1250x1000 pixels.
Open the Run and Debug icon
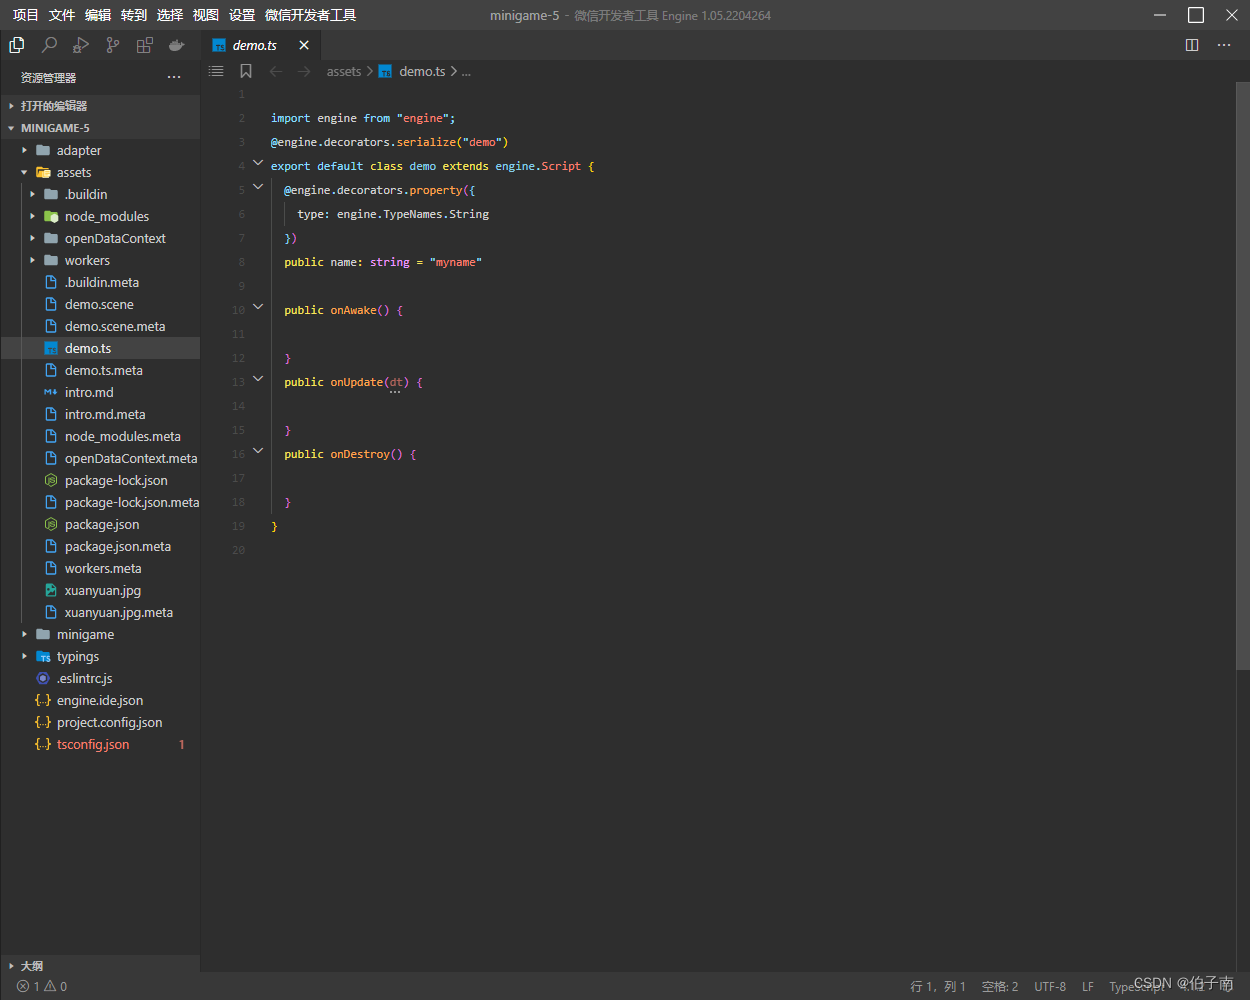tap(81, 45)
